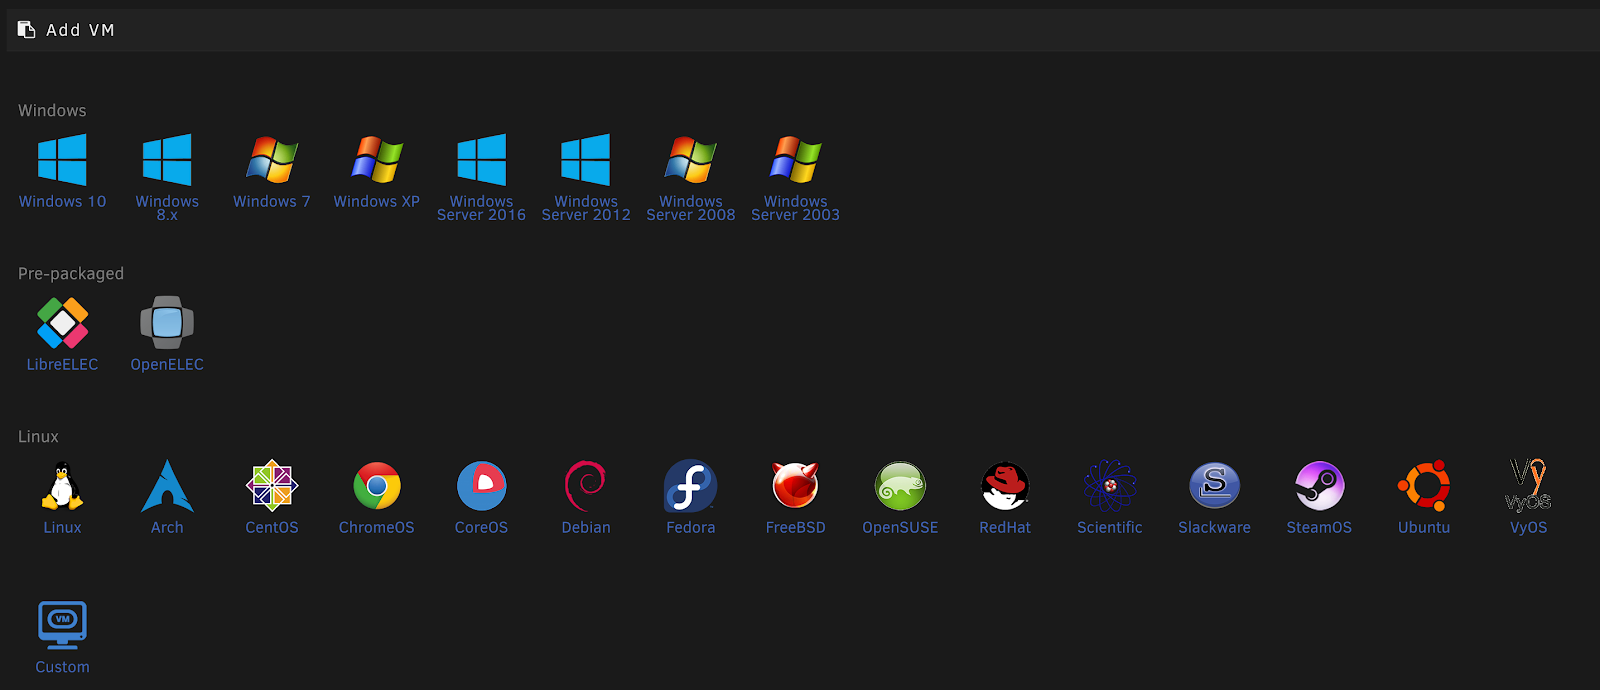Click the OpenELEC label link
This screenshot has height=690, width=1600.
(167, 364)
